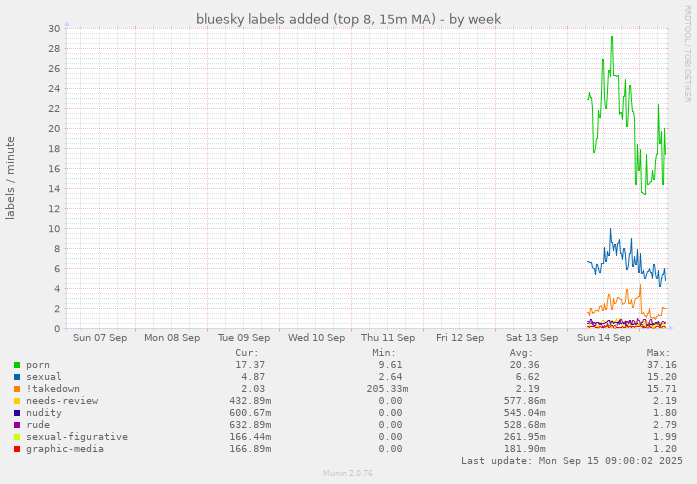Click porn average value 20.36
The width and height of the screenshot is (697, 484).
coord(525,365)
